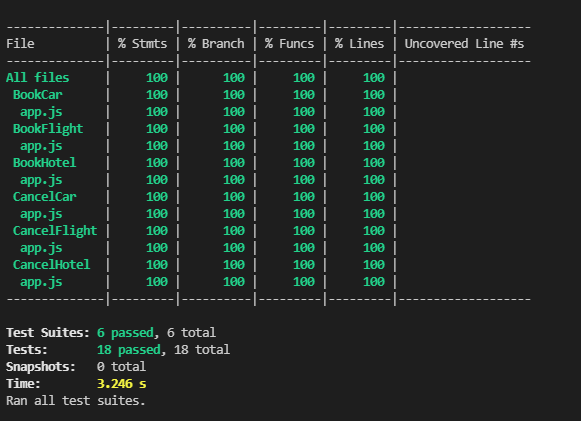Click the 'Snapshots:' label
The image size is (581, 421).
pyautogui.click(x=41, y=367)
